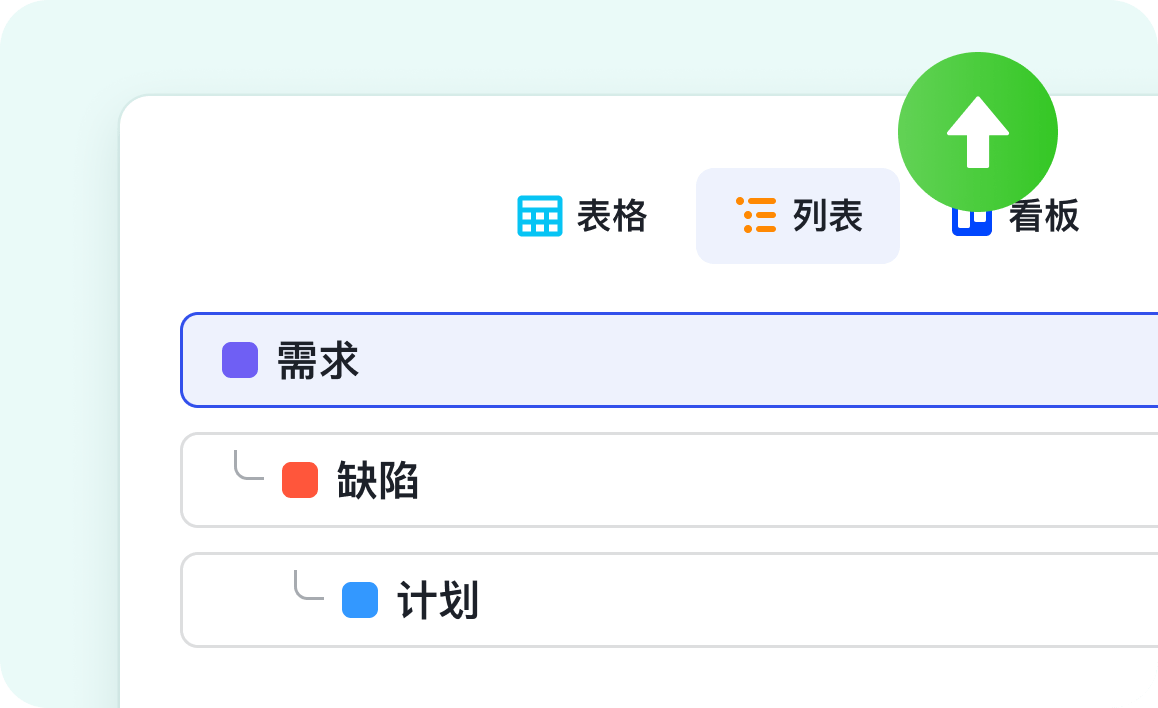
Task: Click the red square icon beside 缺陷
Action: (x=300, y=480)
